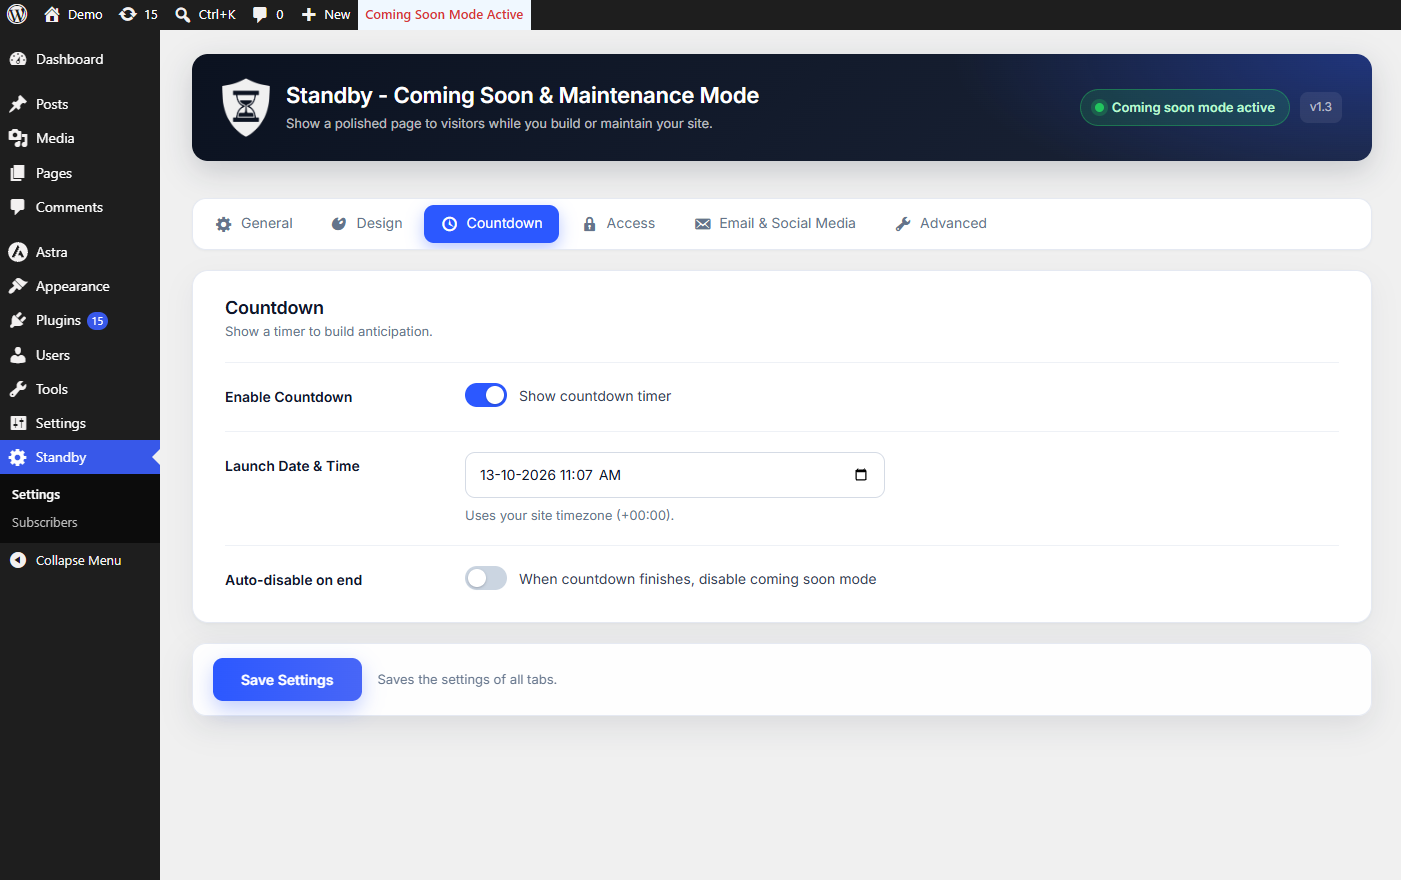Open the Settings item with sliders icon
Screen dimensions: 1401x880
80,423
